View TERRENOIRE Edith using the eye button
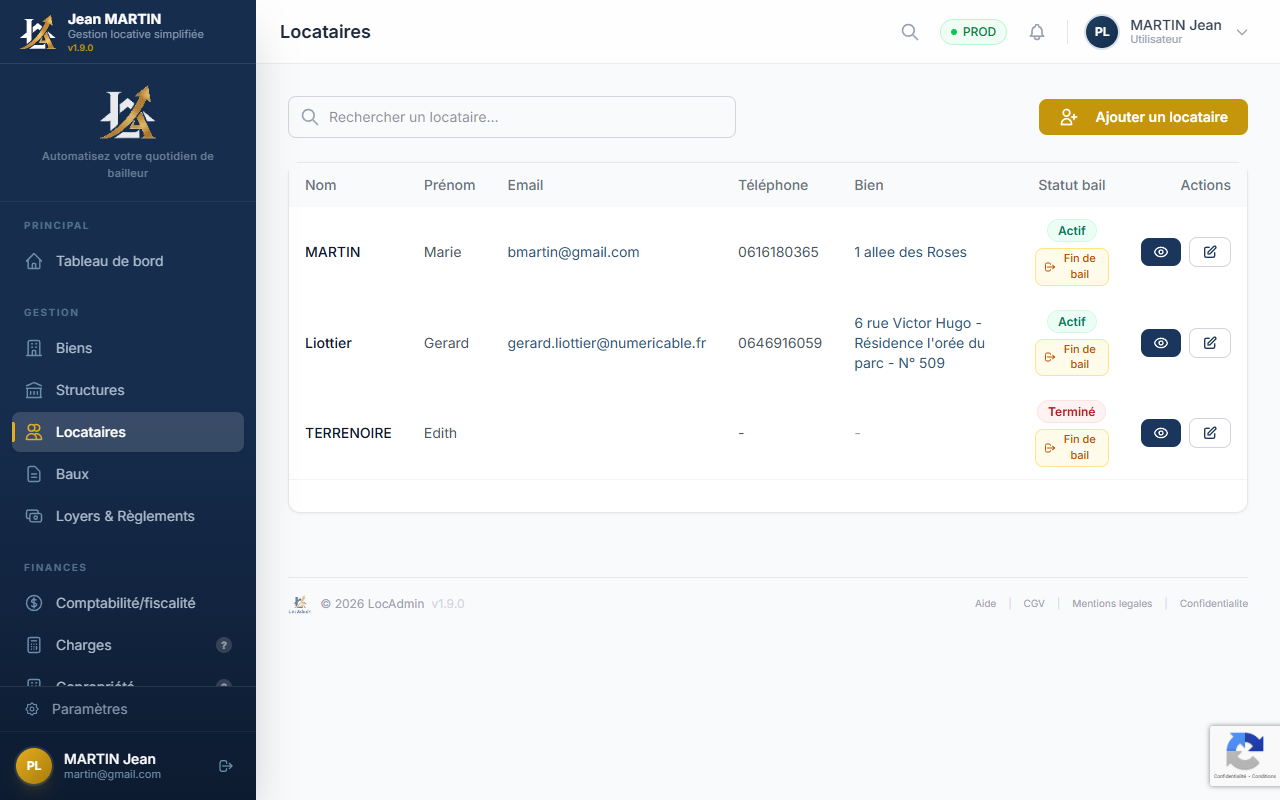Image resolution: width=1280 pixels, height=800 pixels. pos(1160,433)
